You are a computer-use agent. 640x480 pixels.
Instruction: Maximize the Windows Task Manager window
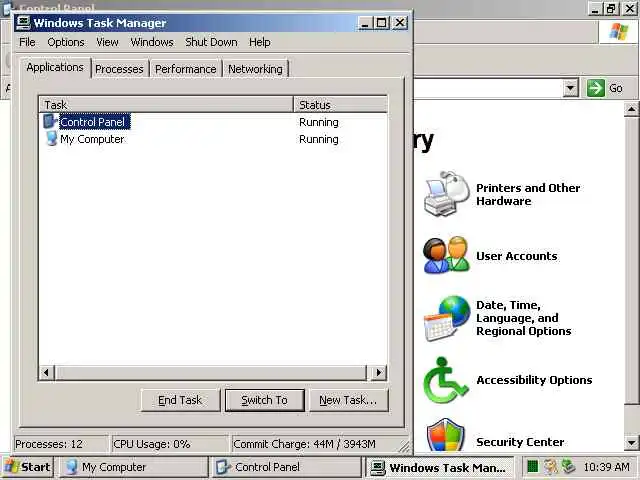point(382,23)
